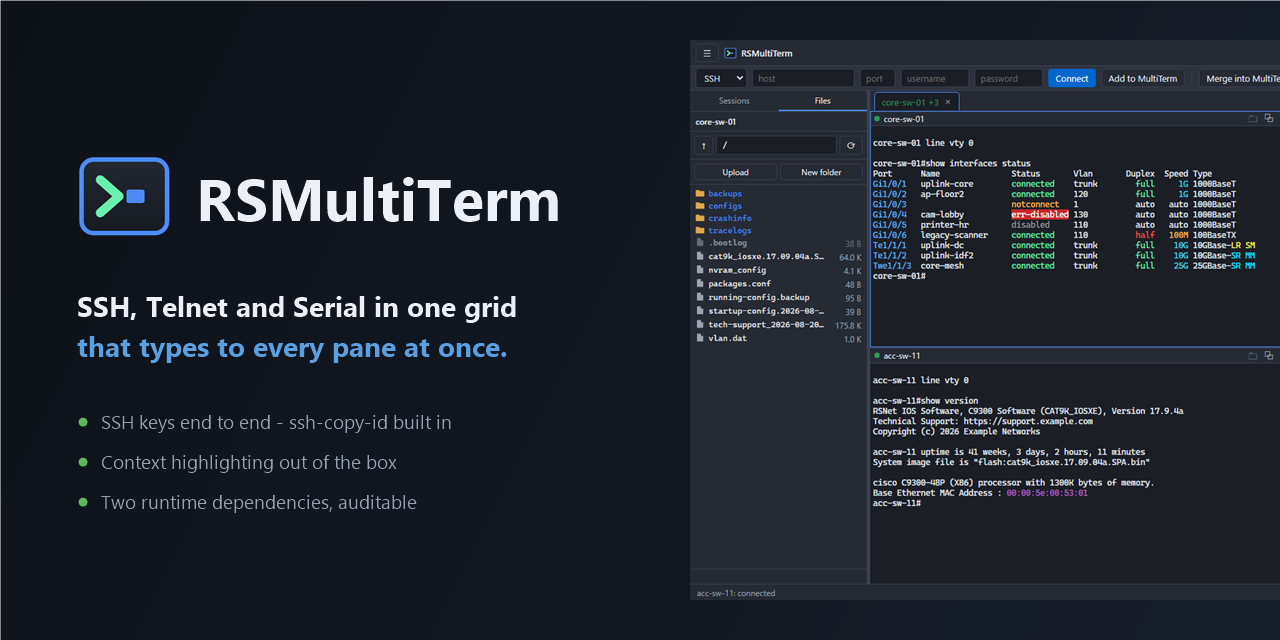Click the large RSMultiTerm title text
The height and width of the screenshot is (640, 1280).
point(378,201)
